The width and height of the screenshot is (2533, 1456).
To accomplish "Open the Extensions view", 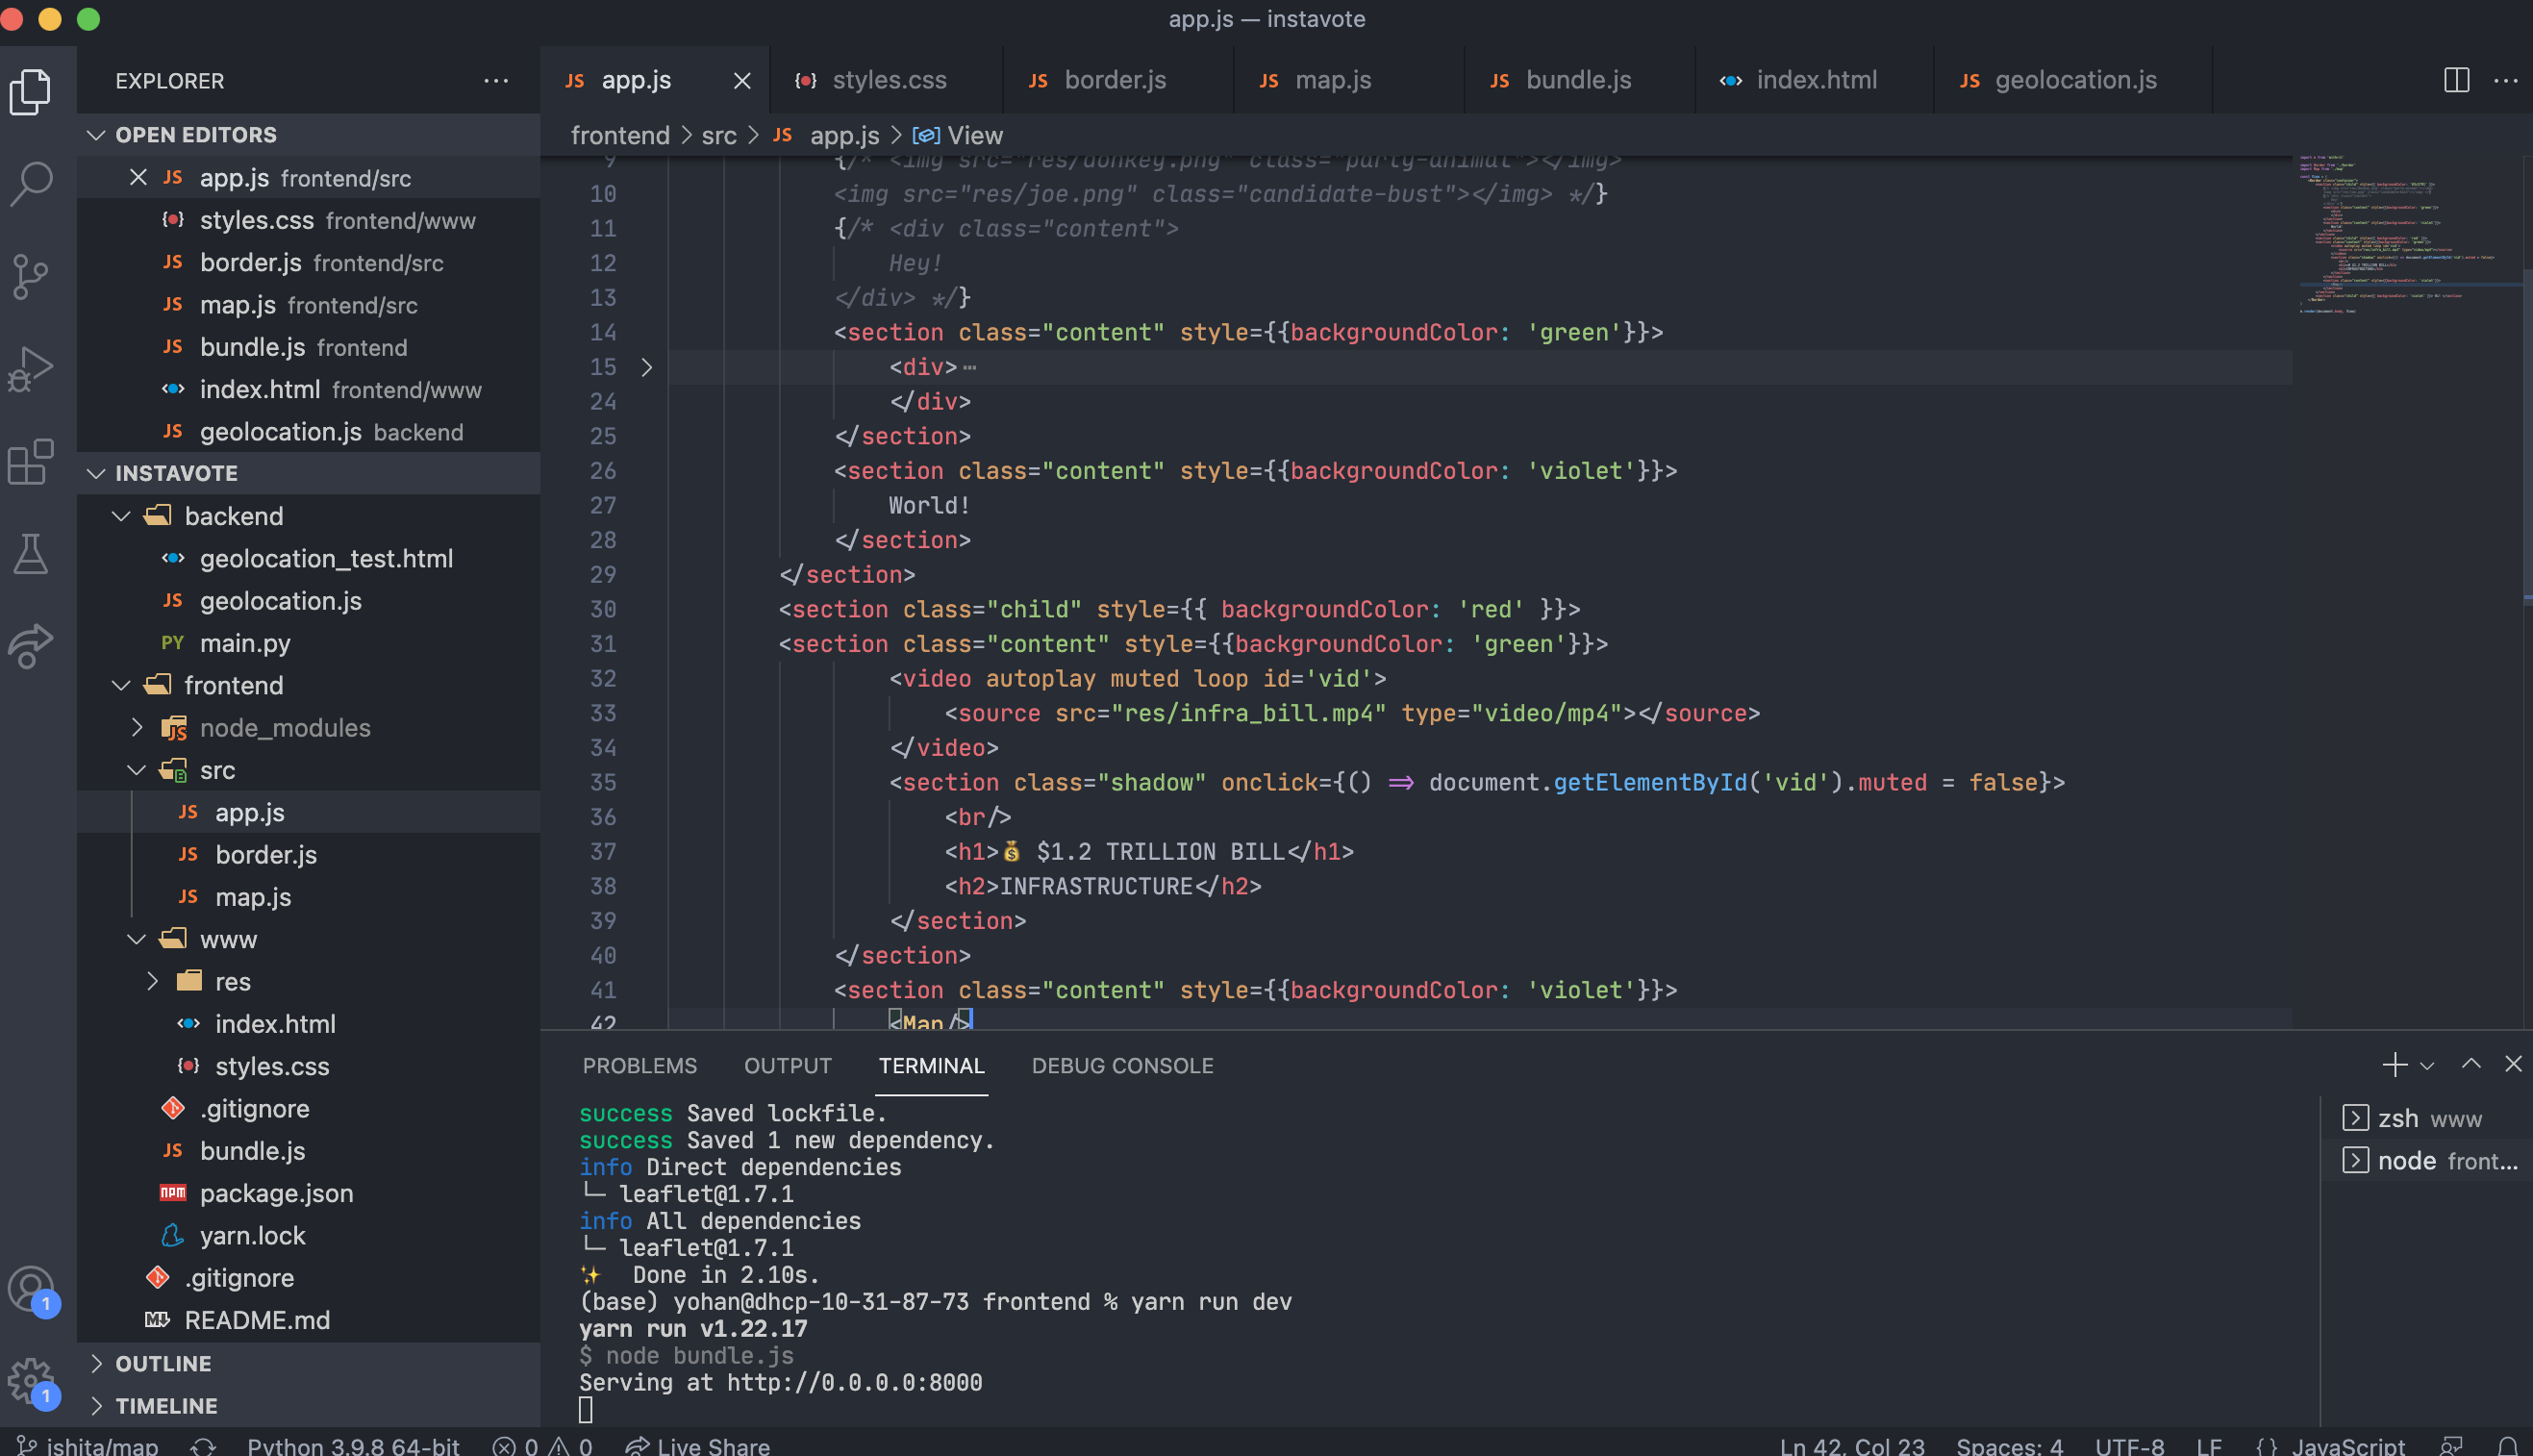I will pos(31,462).
